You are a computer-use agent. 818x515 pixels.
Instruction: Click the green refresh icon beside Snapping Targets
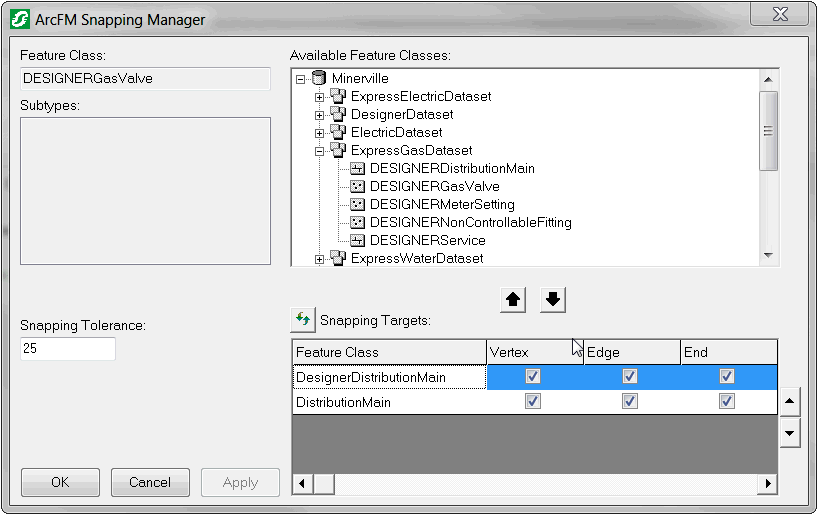click(303, 319)
